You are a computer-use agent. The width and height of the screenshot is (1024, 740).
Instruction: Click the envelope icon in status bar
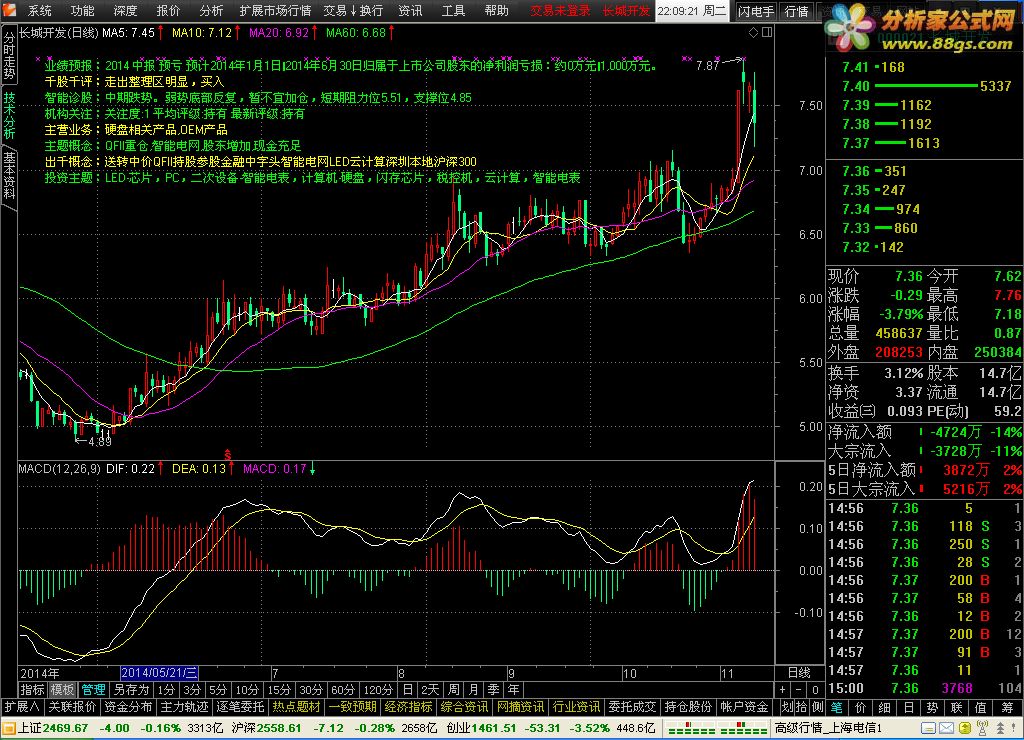[x=946, y=728]
